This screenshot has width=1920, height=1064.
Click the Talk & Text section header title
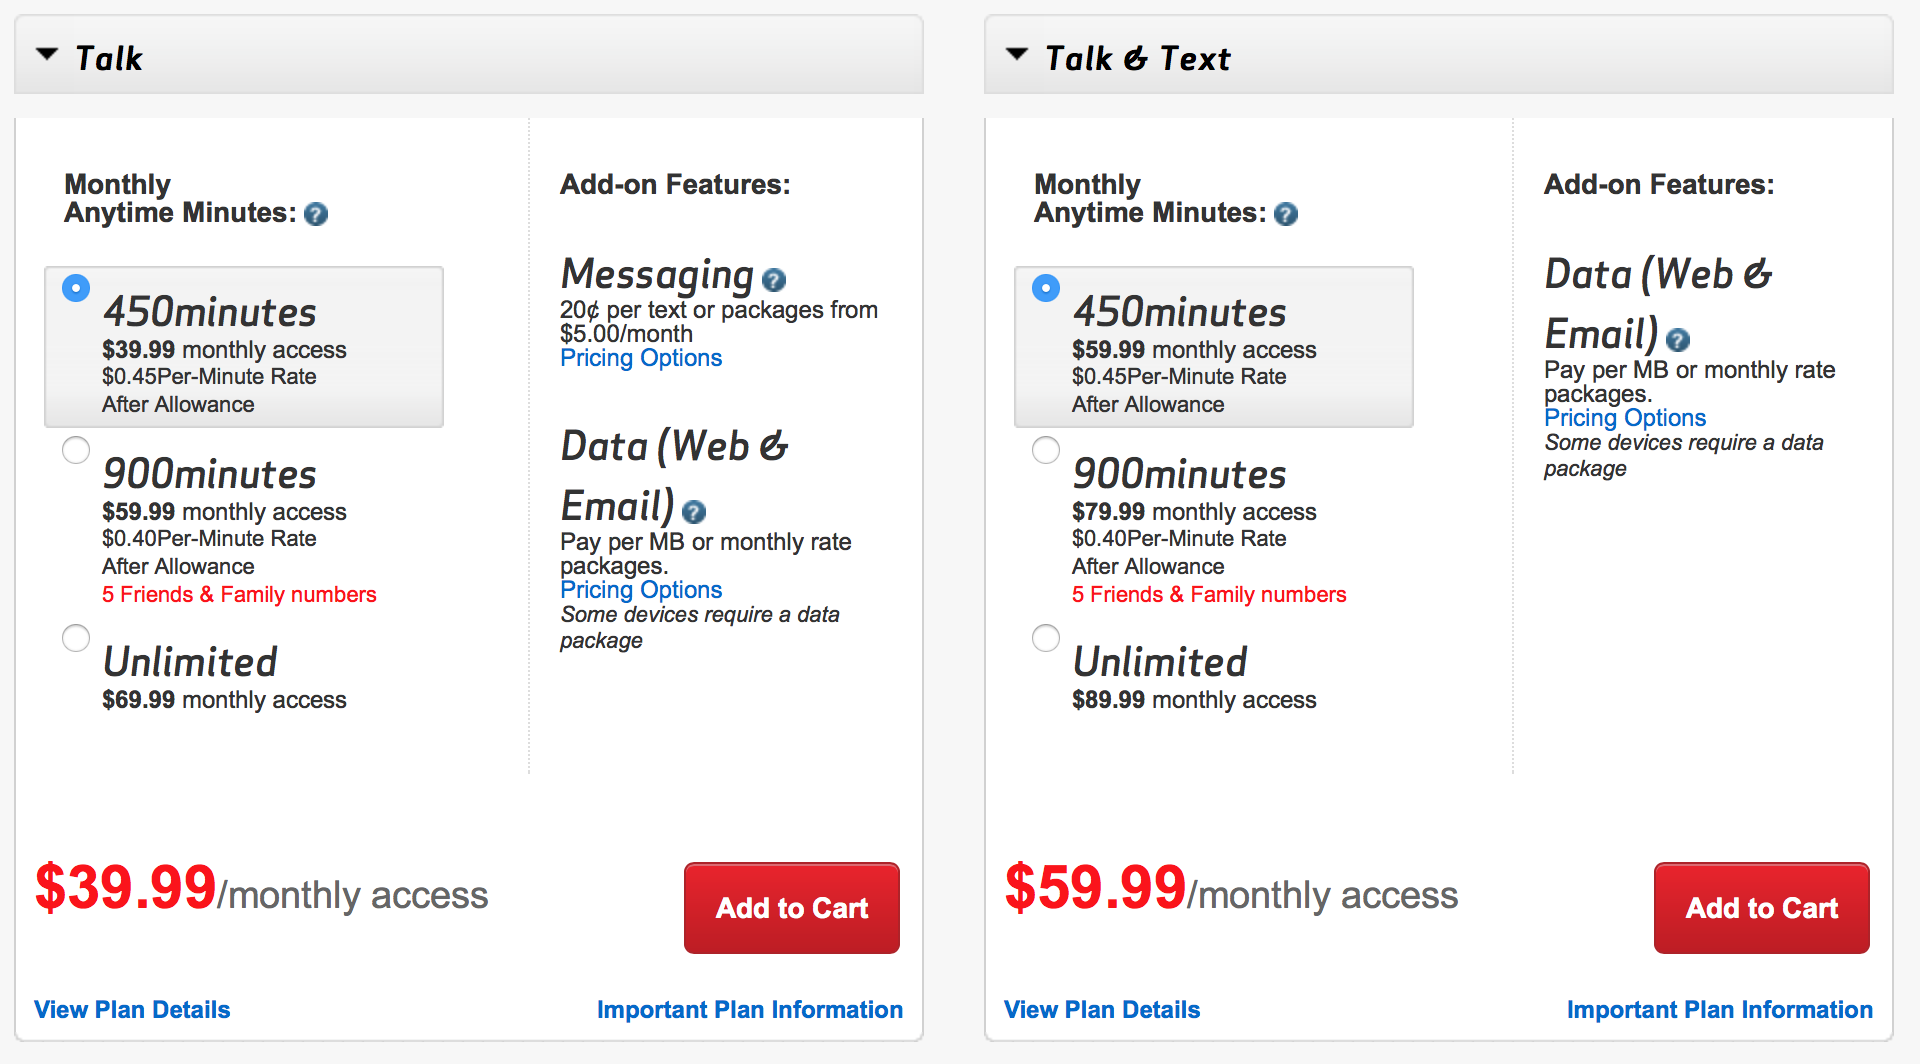(1137, 59)
